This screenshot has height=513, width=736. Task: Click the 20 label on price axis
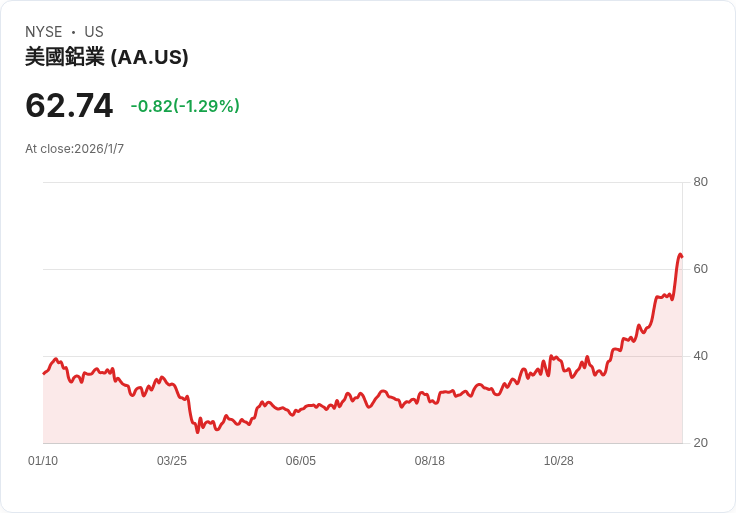click(x=701, y=443)
